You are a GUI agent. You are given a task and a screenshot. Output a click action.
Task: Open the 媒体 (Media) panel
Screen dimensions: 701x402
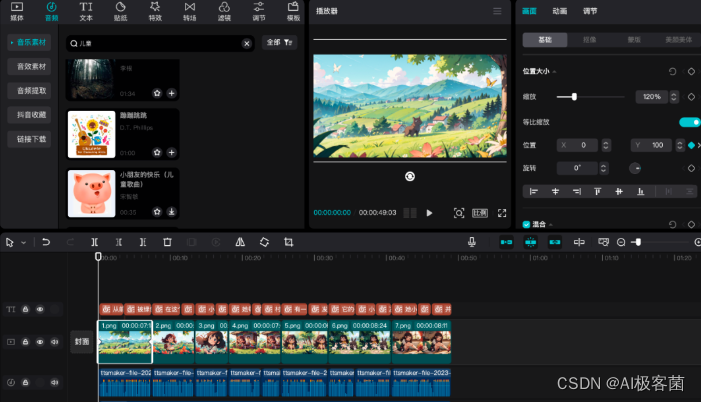17,12
